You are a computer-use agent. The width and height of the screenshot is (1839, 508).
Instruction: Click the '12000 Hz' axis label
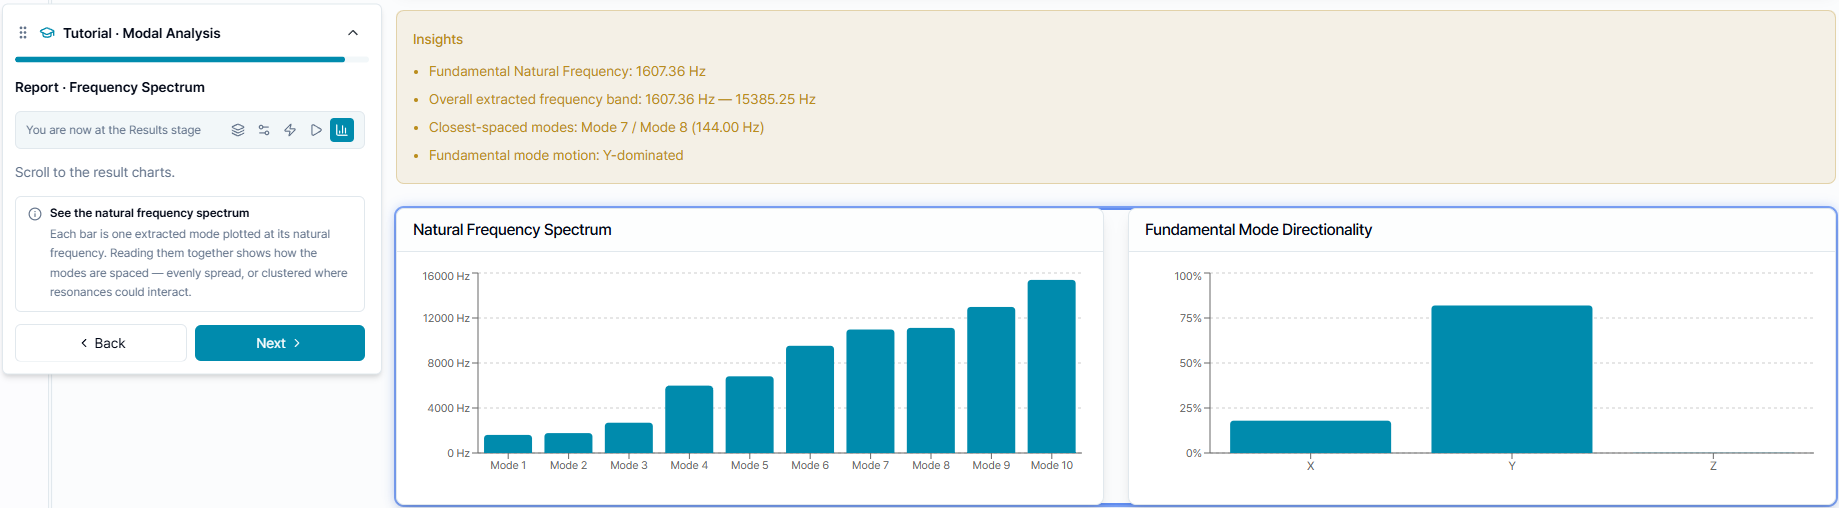coord(446,318)
